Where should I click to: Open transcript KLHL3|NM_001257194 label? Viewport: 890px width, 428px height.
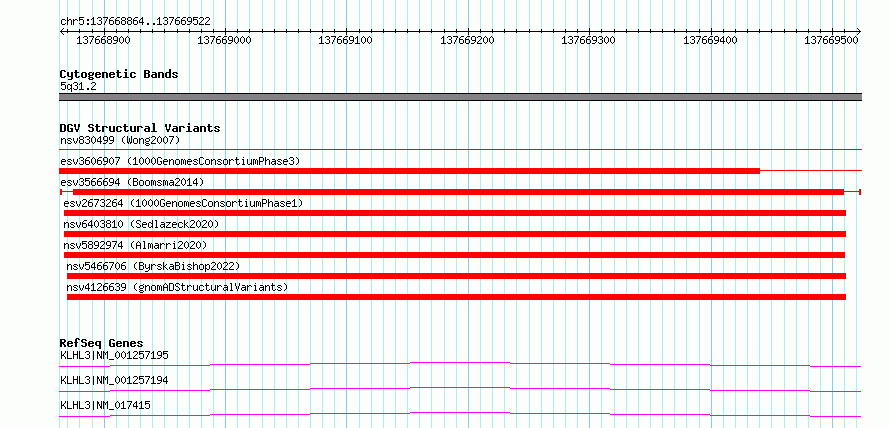click(114, 380)
